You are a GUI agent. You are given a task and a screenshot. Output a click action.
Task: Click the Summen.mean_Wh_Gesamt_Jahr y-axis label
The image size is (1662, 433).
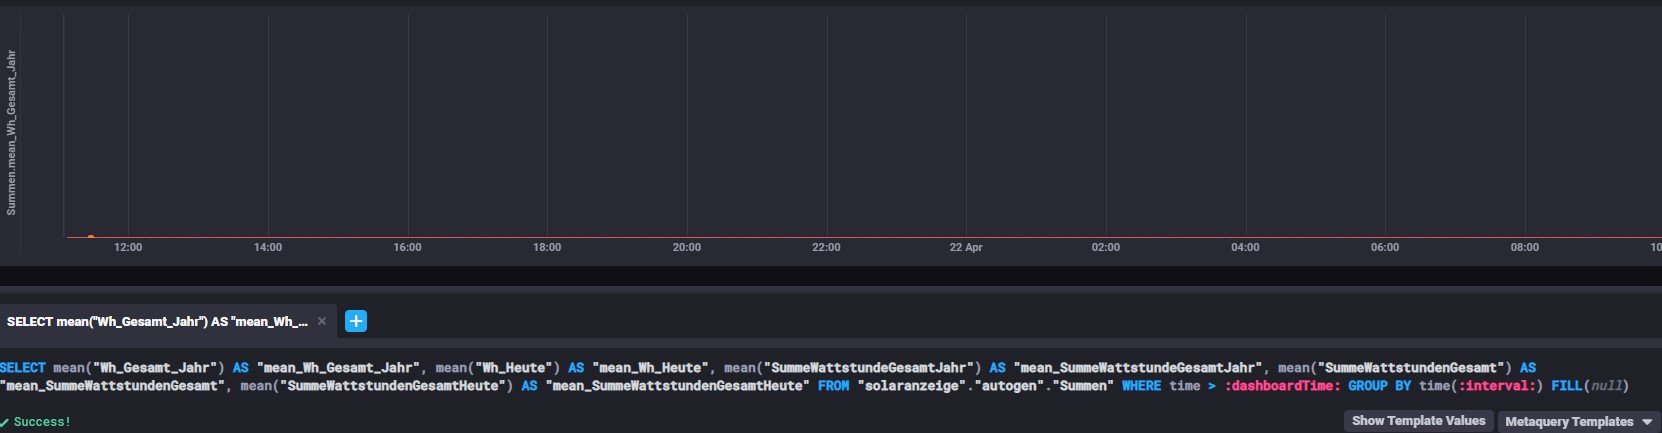(x=12, y=133)
